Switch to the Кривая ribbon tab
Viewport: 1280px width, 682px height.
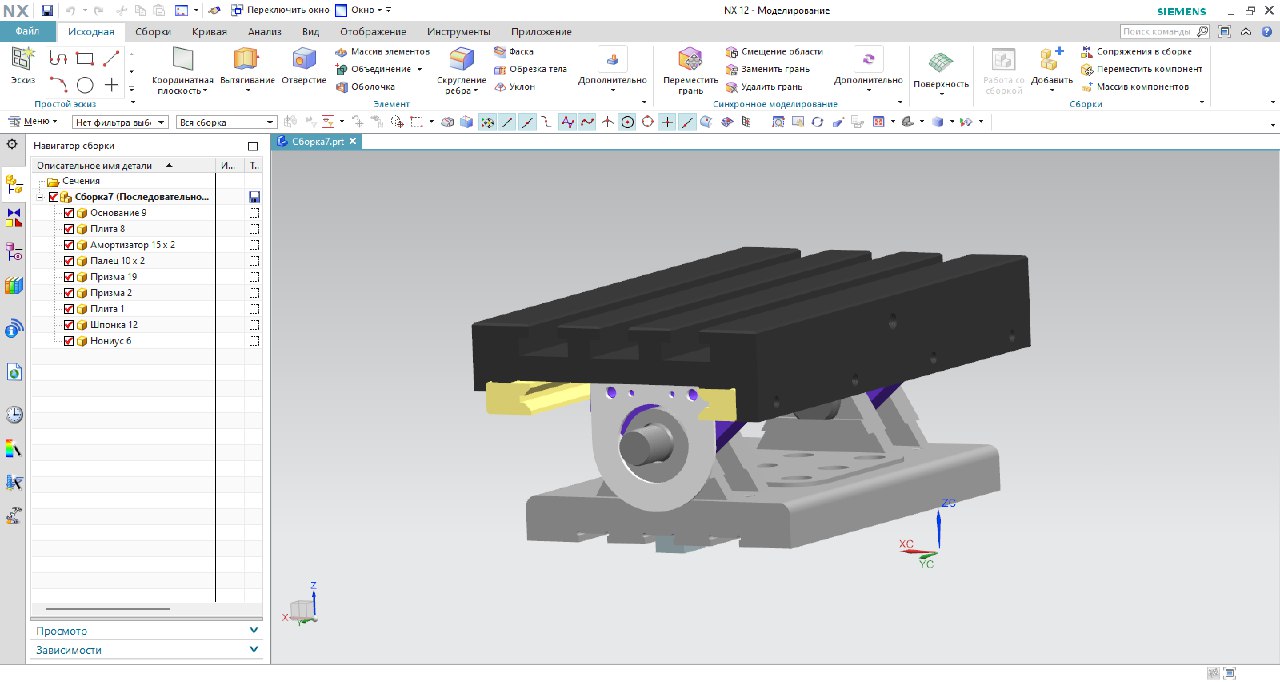209,31
